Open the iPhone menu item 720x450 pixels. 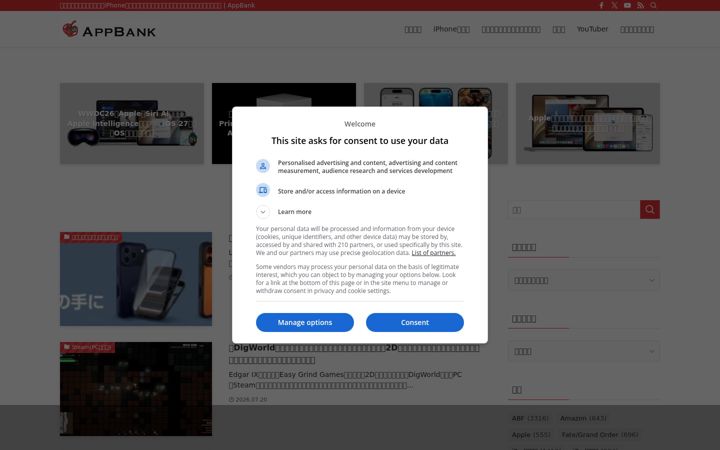click(451, 29)
